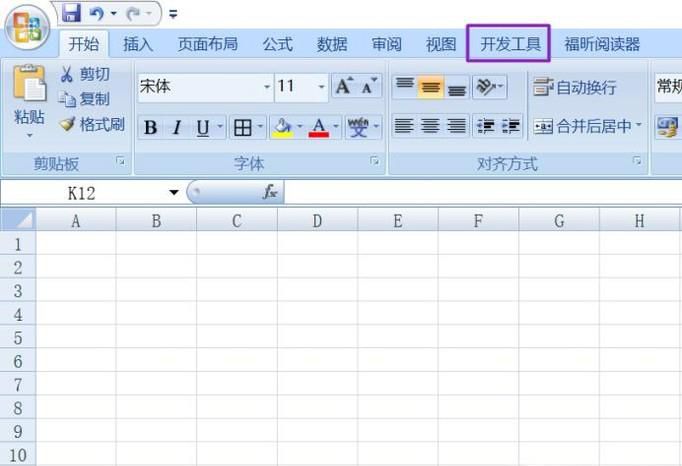Activate the 格式刷 format painter
Image resolution: width=682 pixels, height=466 pixels.
92,125
